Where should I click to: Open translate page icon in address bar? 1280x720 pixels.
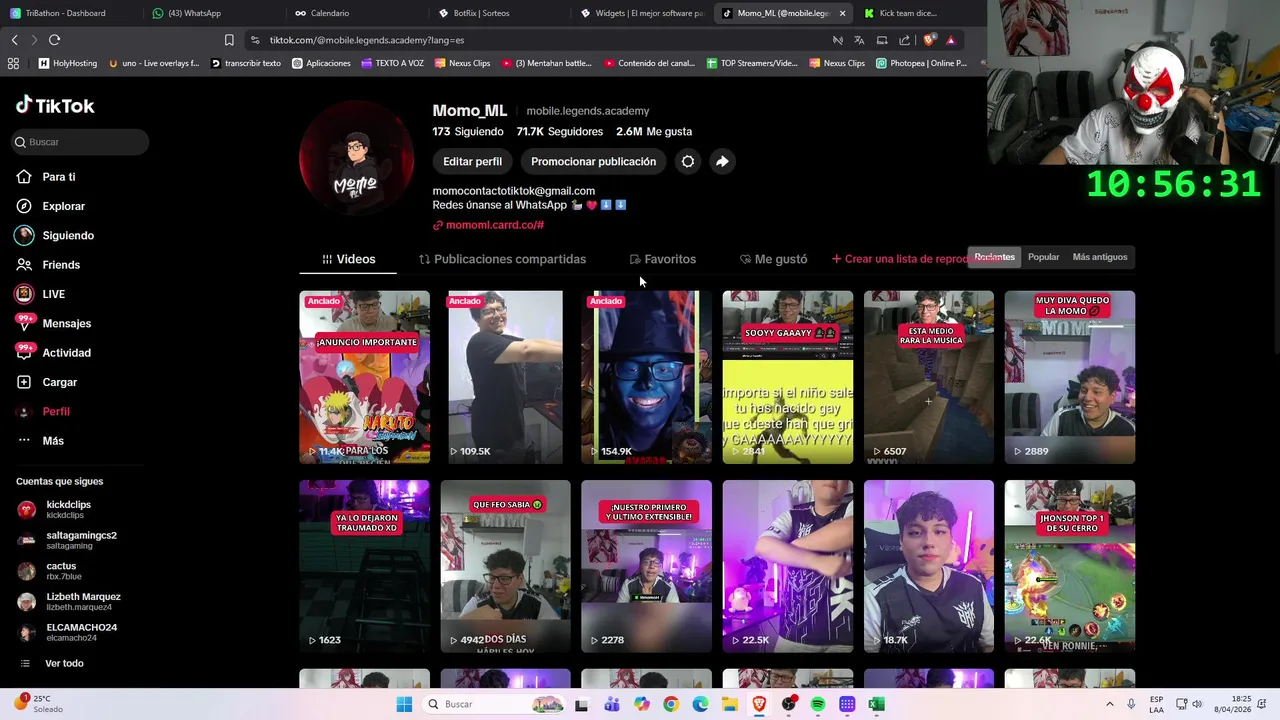pos(859,40)
